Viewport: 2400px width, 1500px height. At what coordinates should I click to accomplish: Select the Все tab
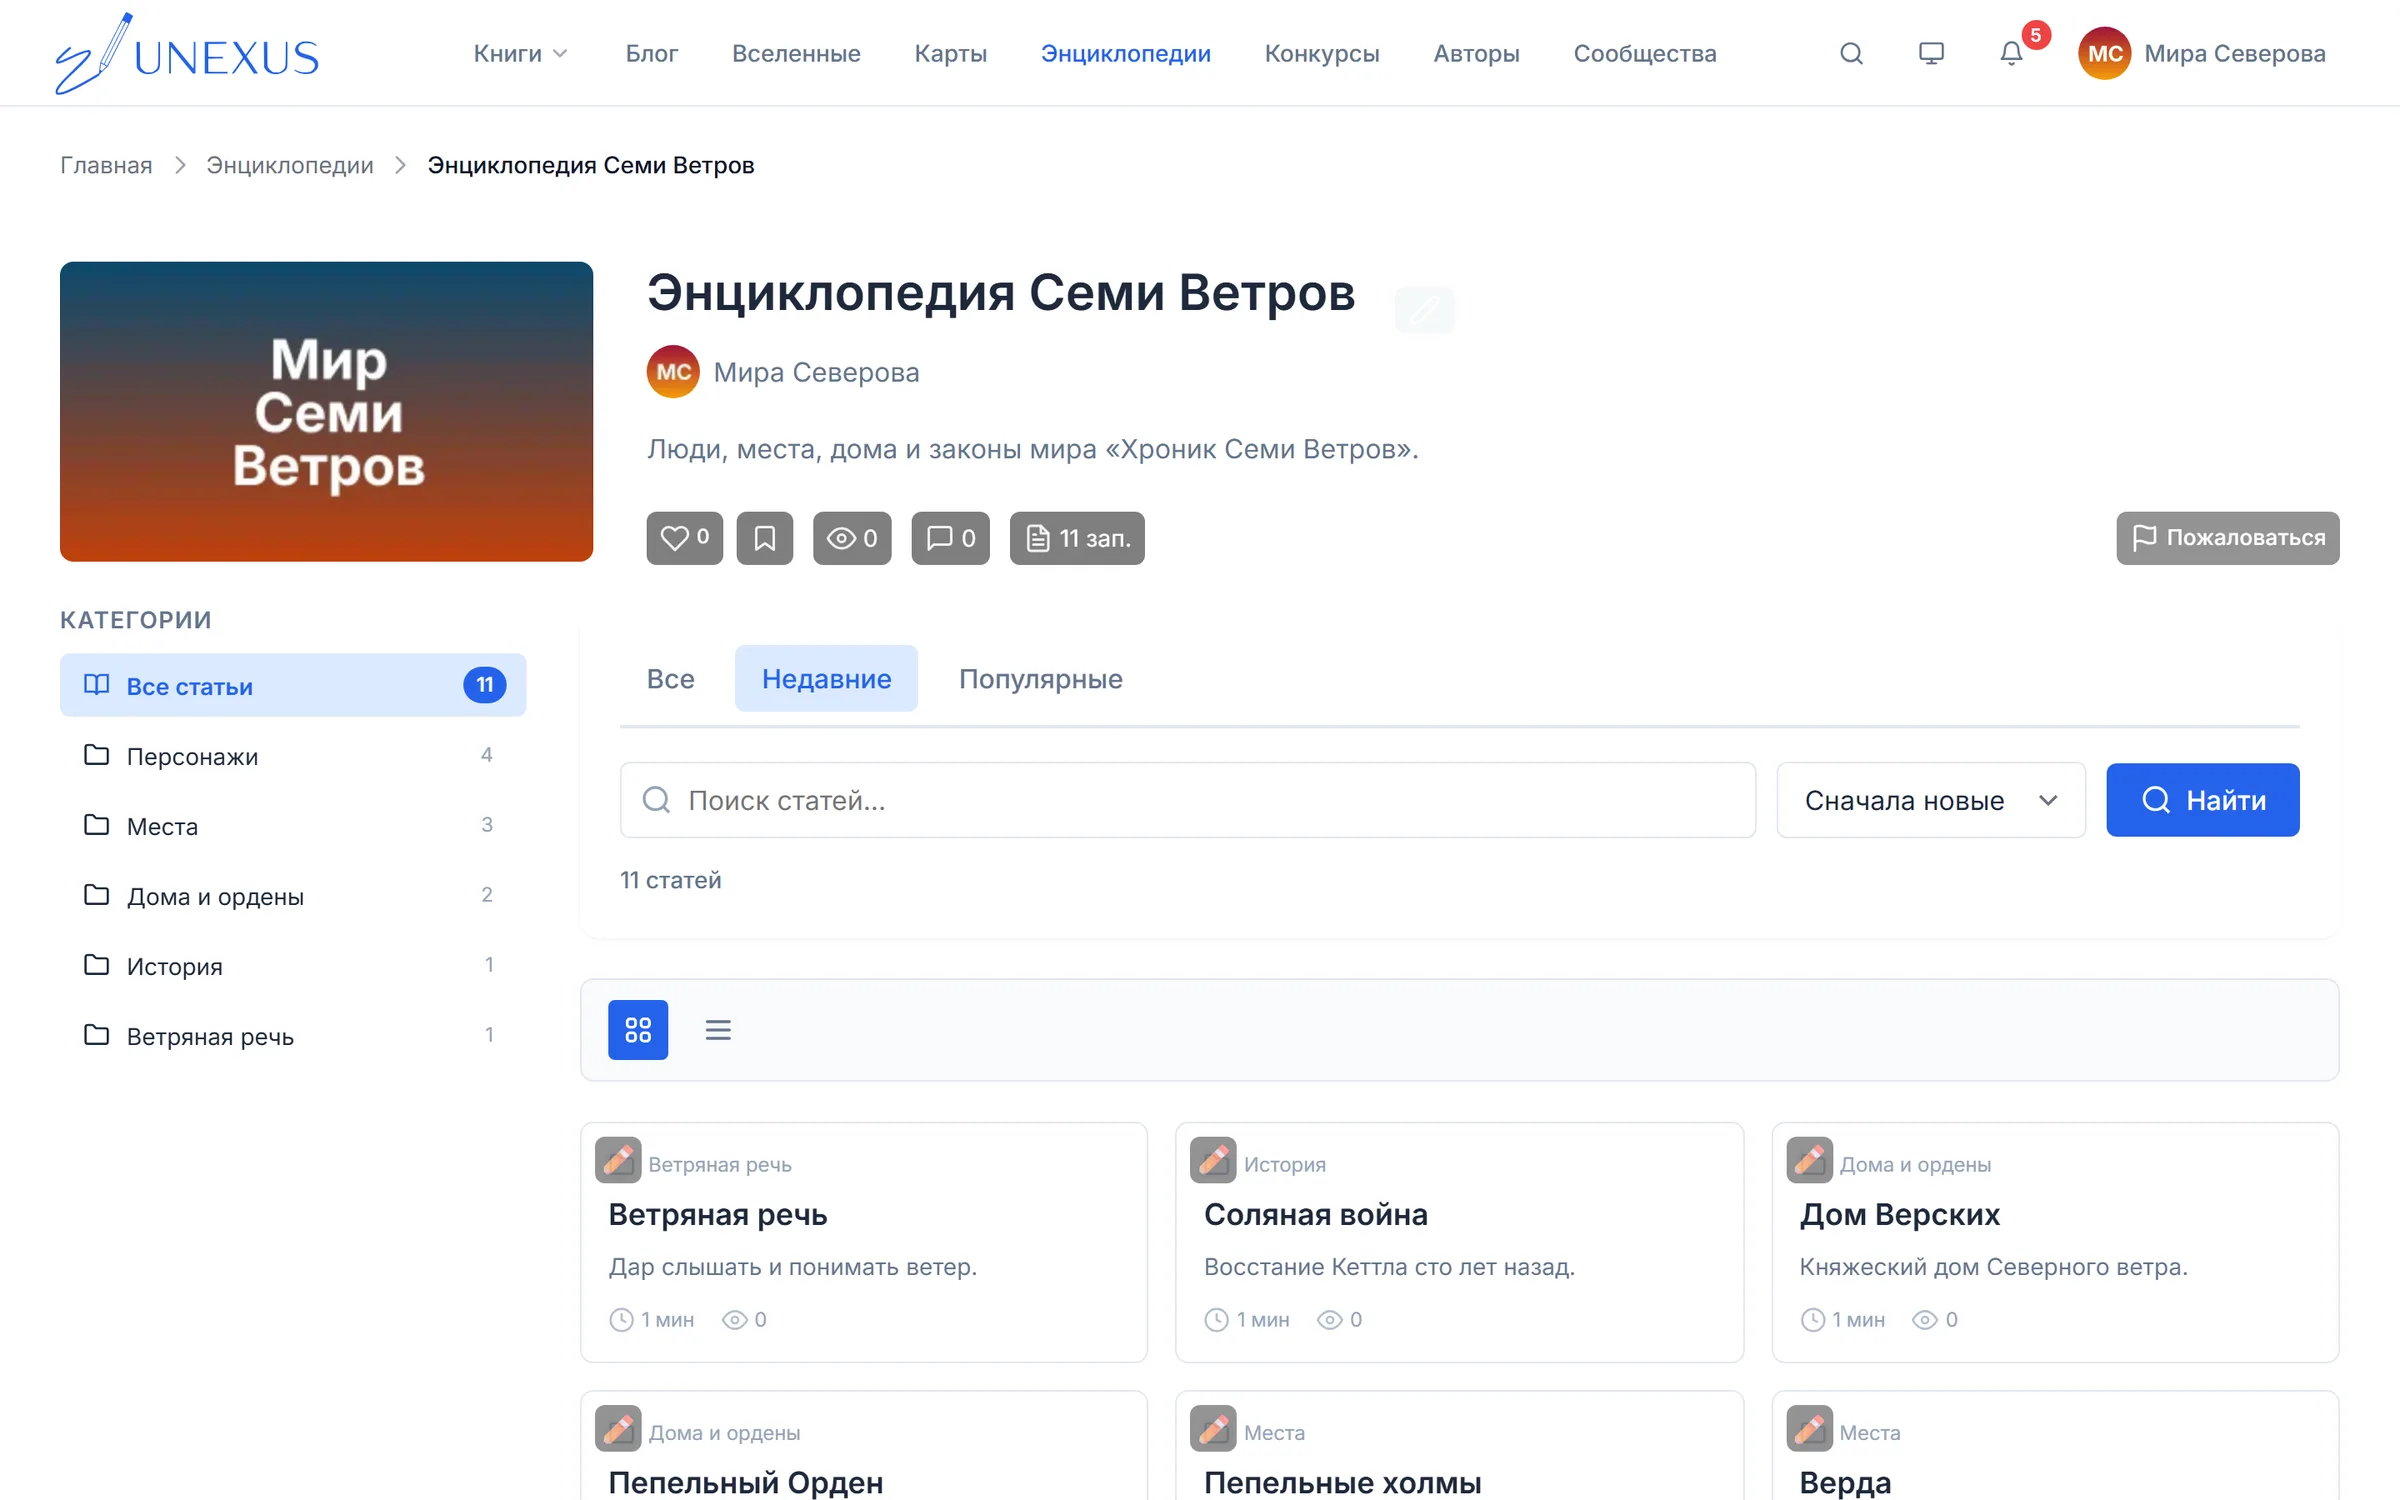pos(670,679)
